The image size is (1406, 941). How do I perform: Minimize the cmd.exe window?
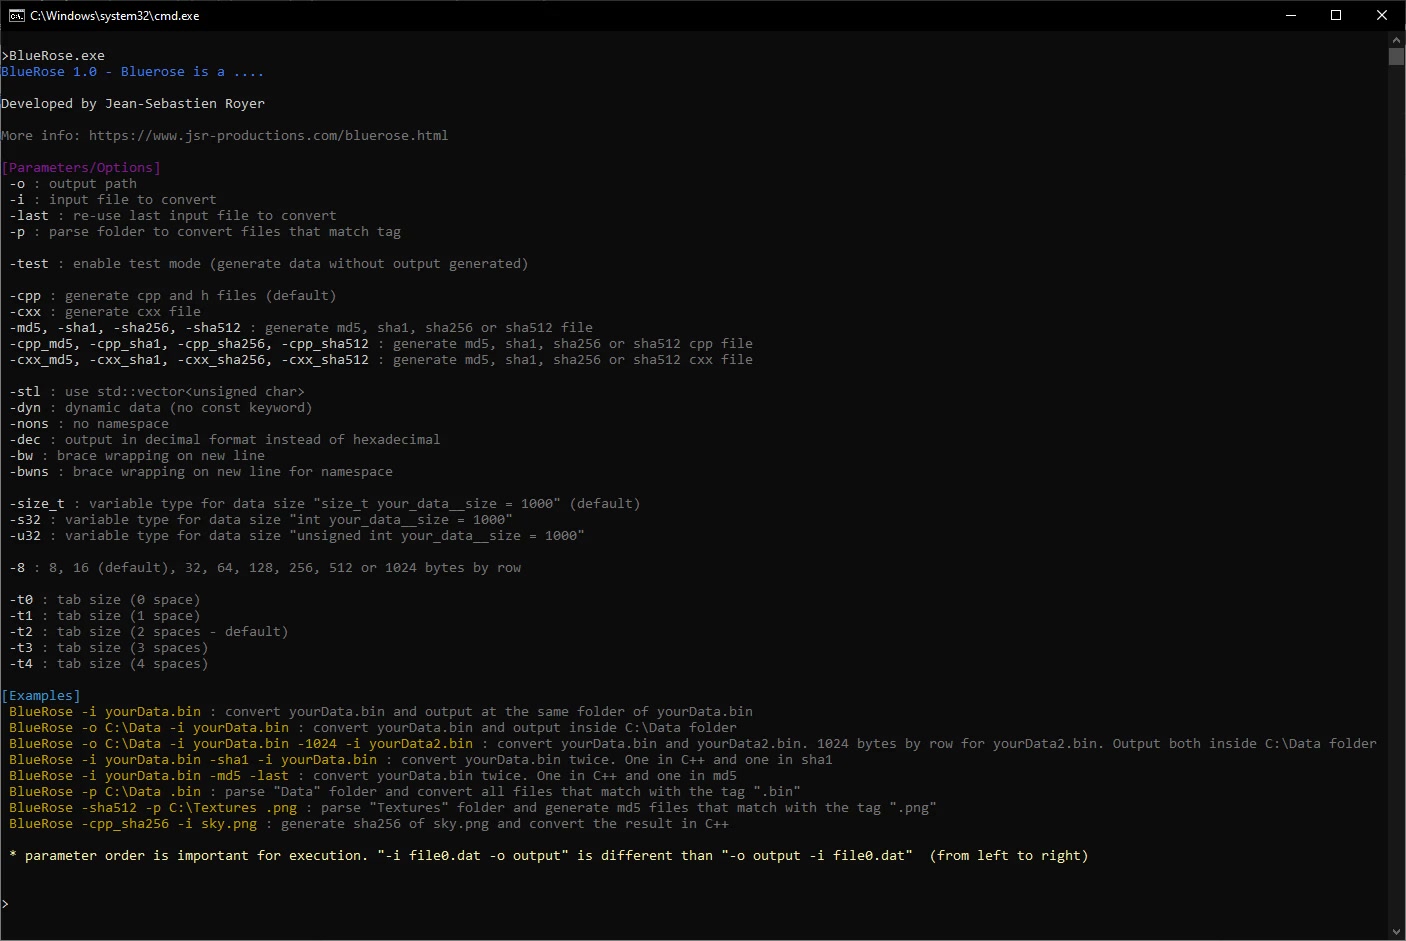(1290, 15)
